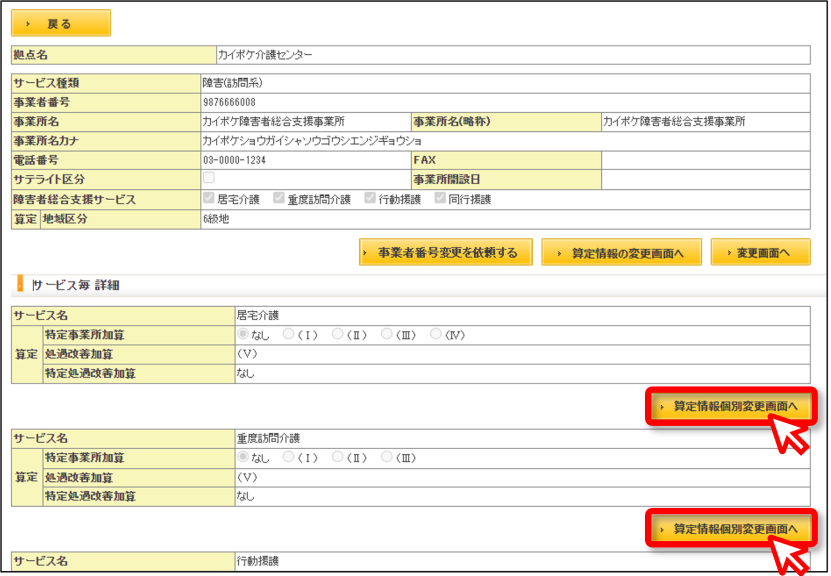831x576 pixels.
Task: Open 算定情報の変更画面へ button
Action: point(621,252)
